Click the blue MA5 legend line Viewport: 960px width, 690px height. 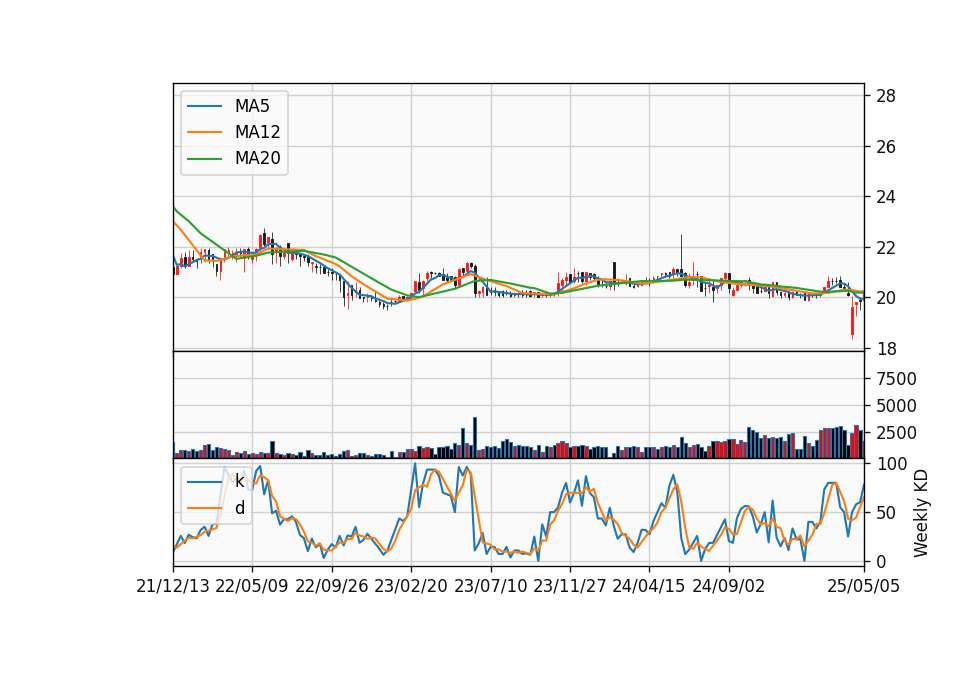(x=204, y=107)
